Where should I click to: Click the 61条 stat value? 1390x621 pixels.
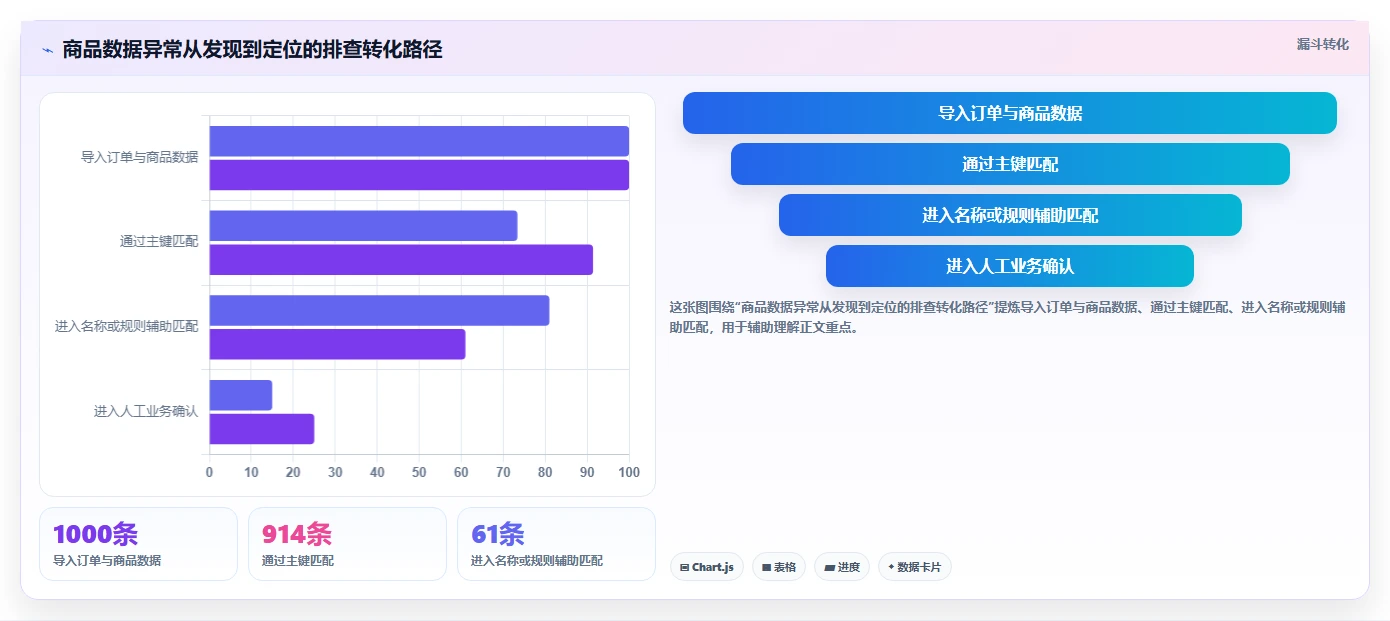(x=497, y=534)
